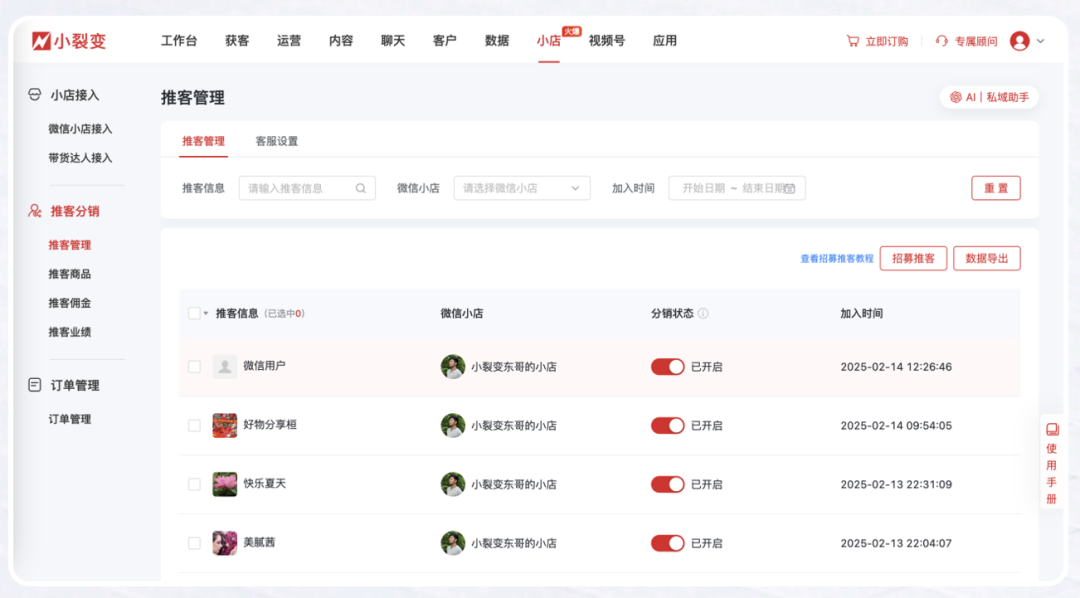Click the 招募推客 button
The width and height of the screenshot is (1080, 598).
tap(911, 258)
